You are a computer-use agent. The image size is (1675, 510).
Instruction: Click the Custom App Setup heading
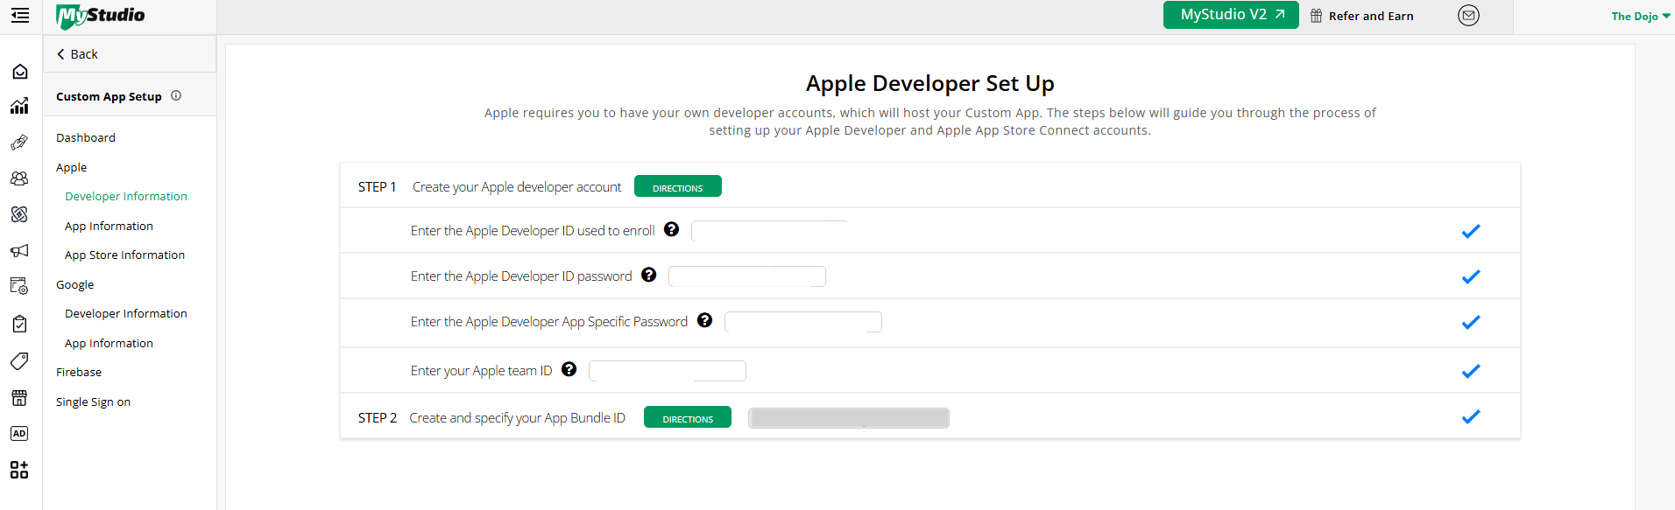[x=109, y=97]
